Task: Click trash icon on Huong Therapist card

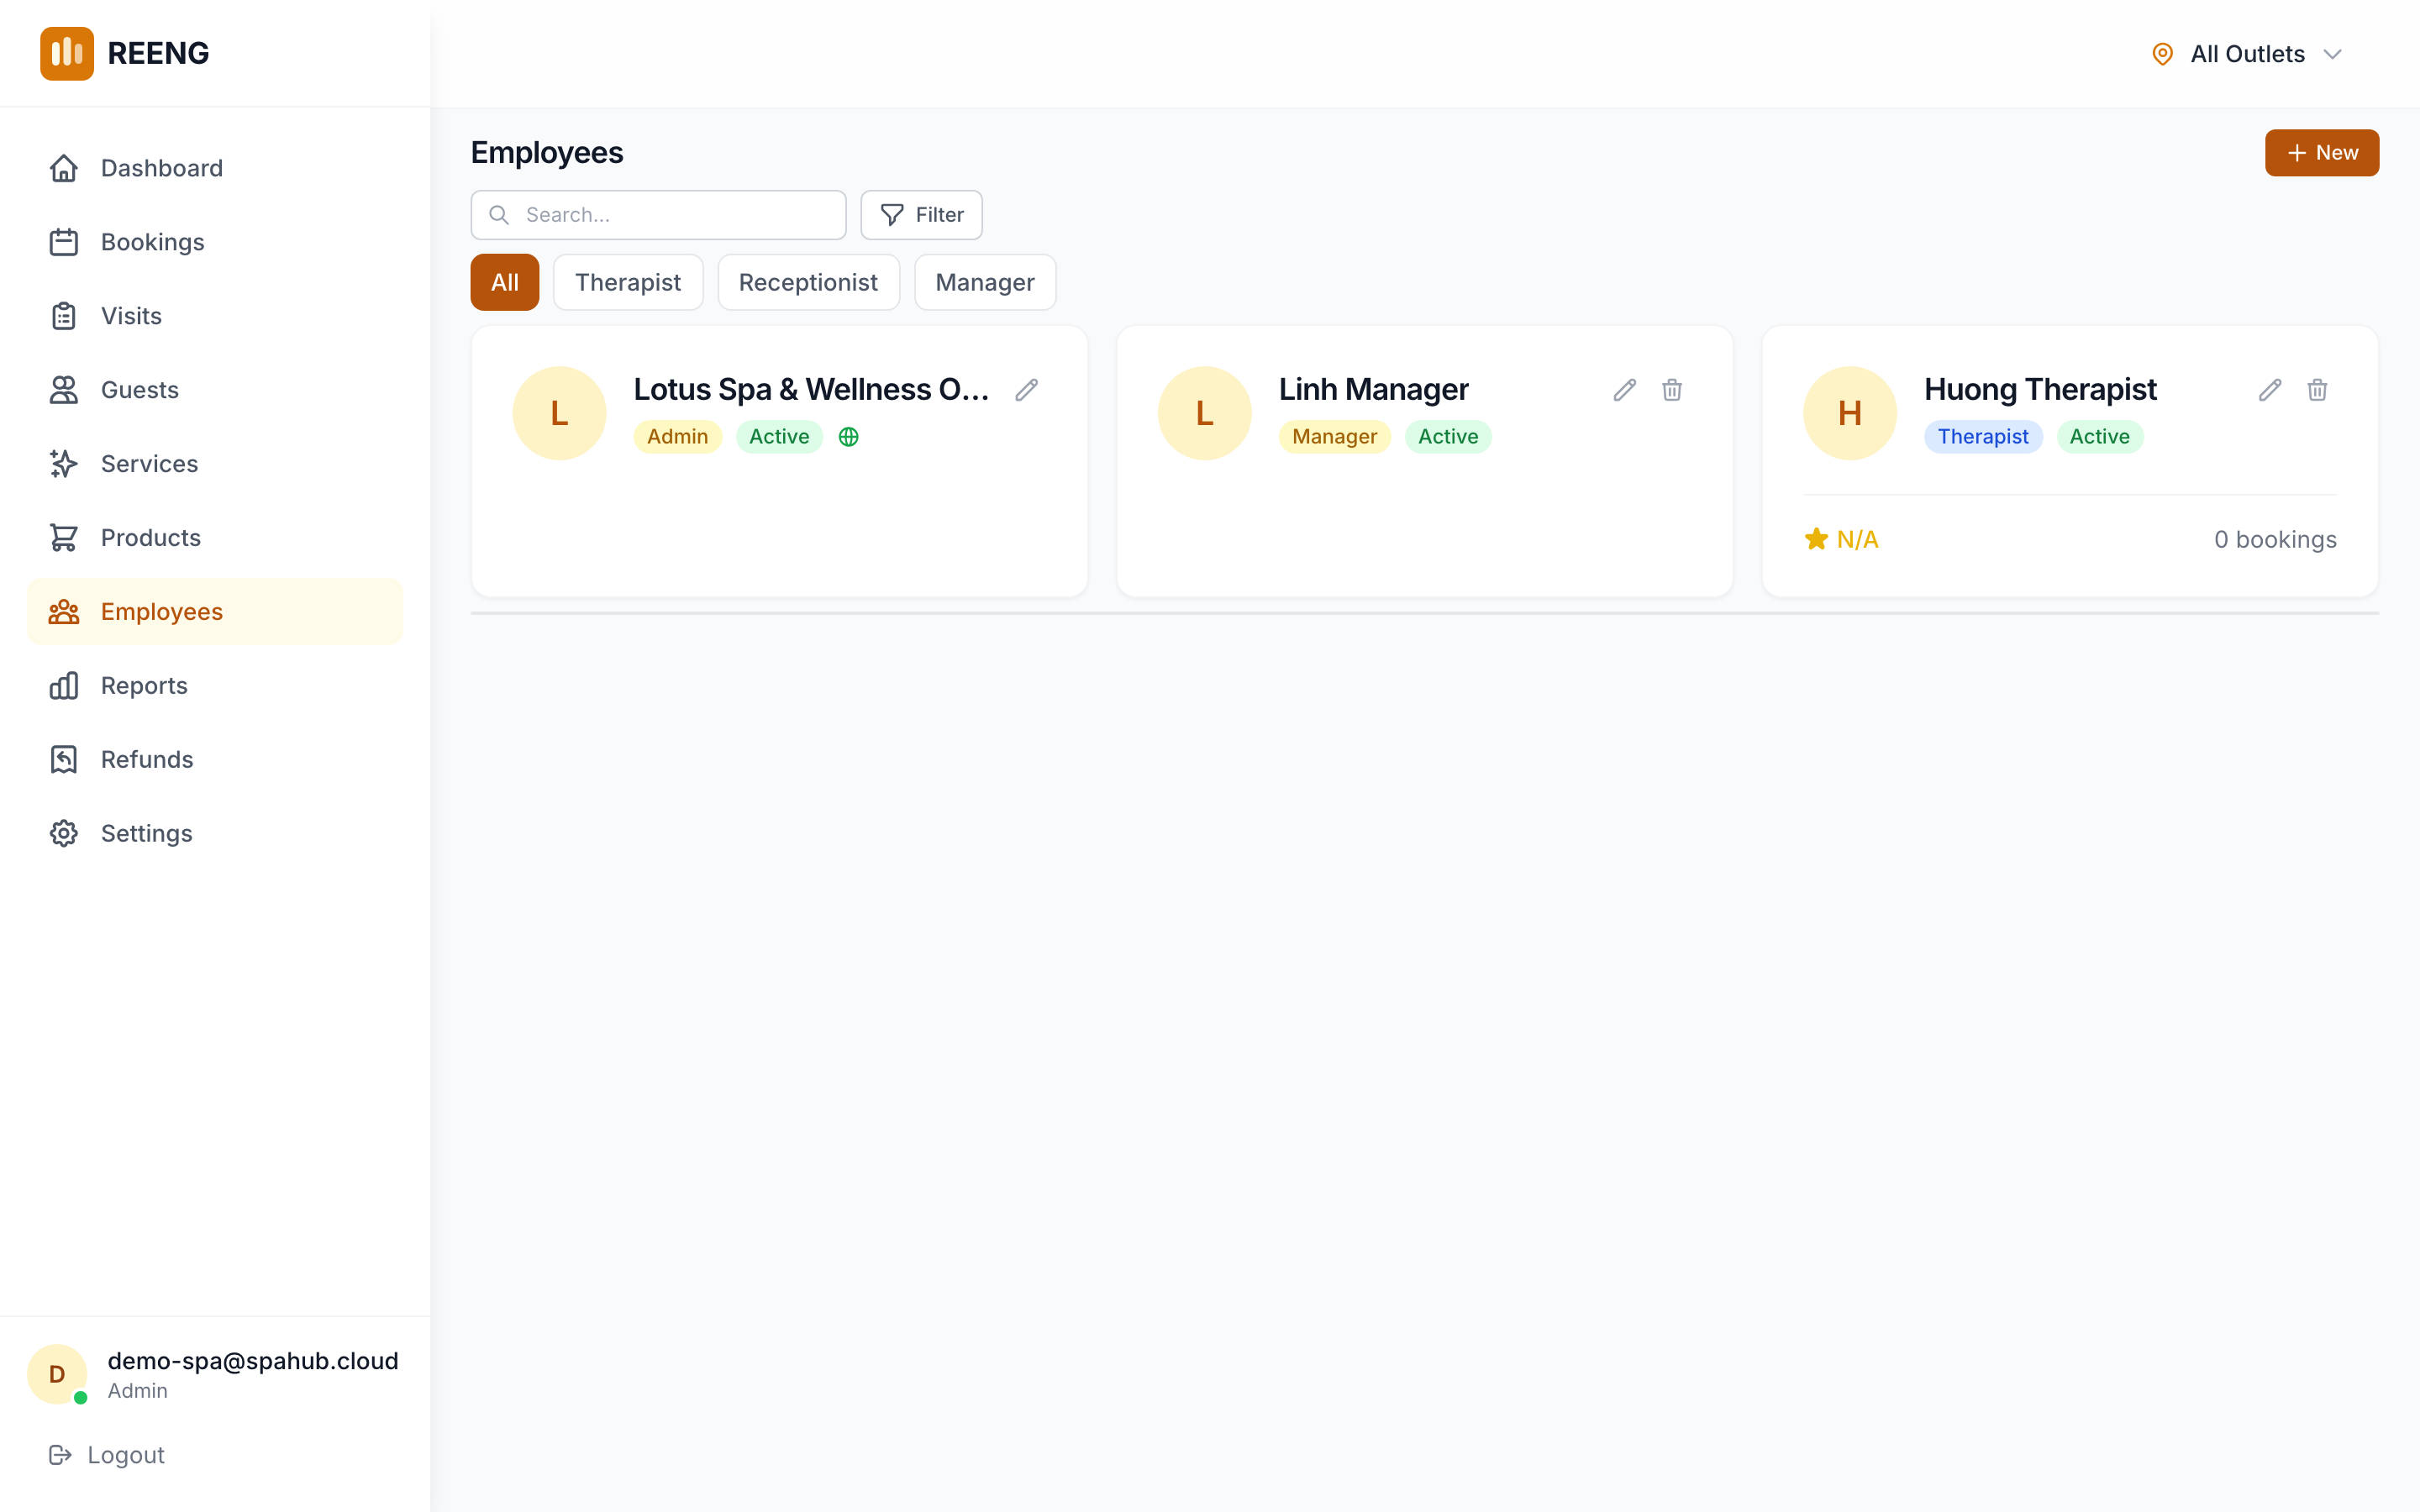Action: [x=2317, y=390]
